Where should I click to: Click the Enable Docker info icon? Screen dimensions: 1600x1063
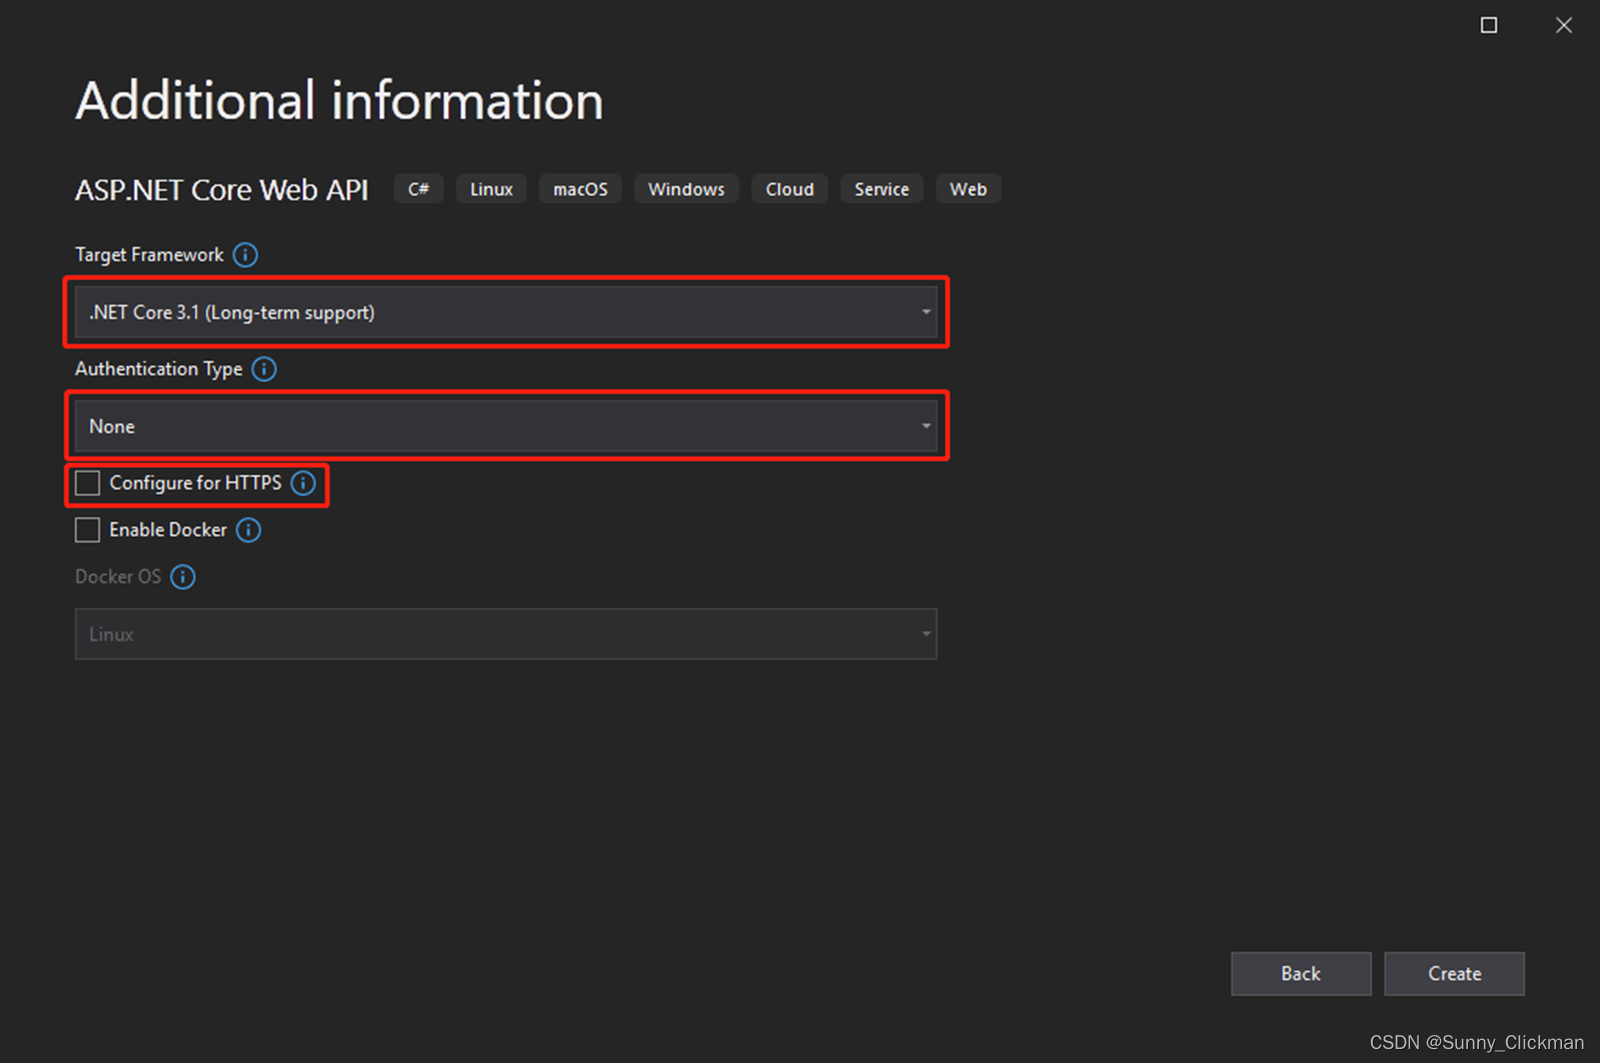[x=248, y=530]
